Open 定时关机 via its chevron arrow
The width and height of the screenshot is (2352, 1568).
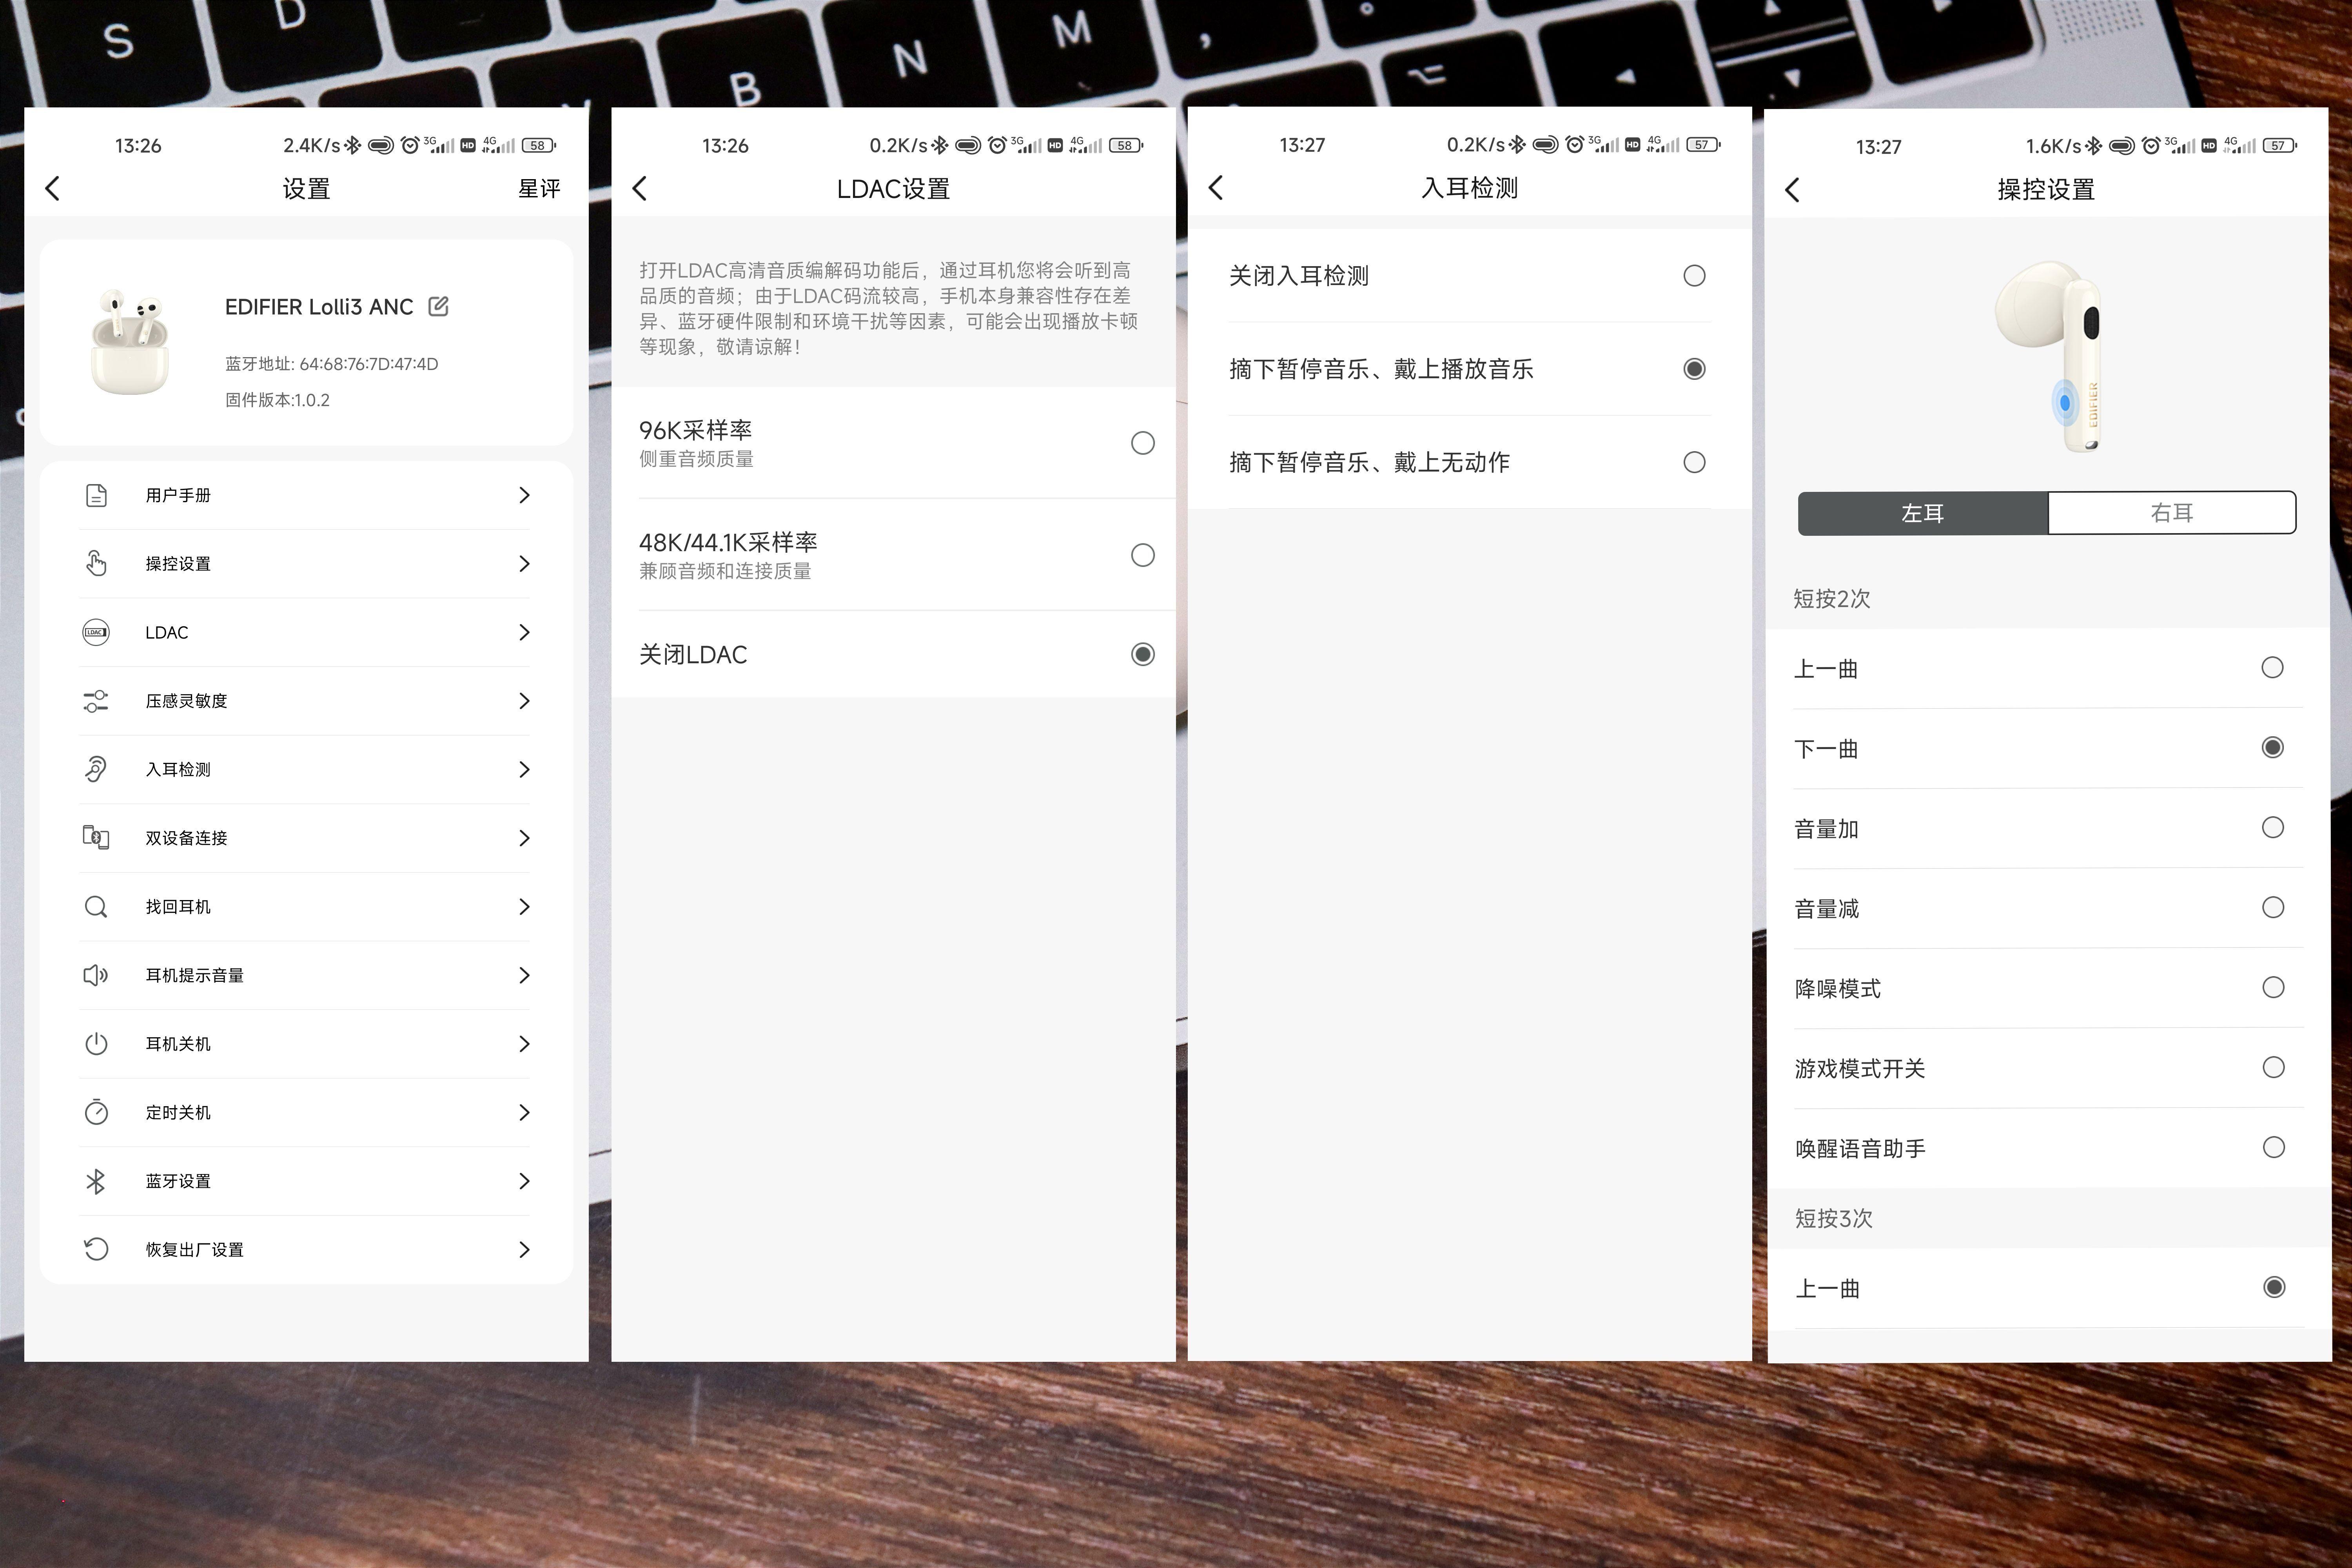pos(524,1112)
